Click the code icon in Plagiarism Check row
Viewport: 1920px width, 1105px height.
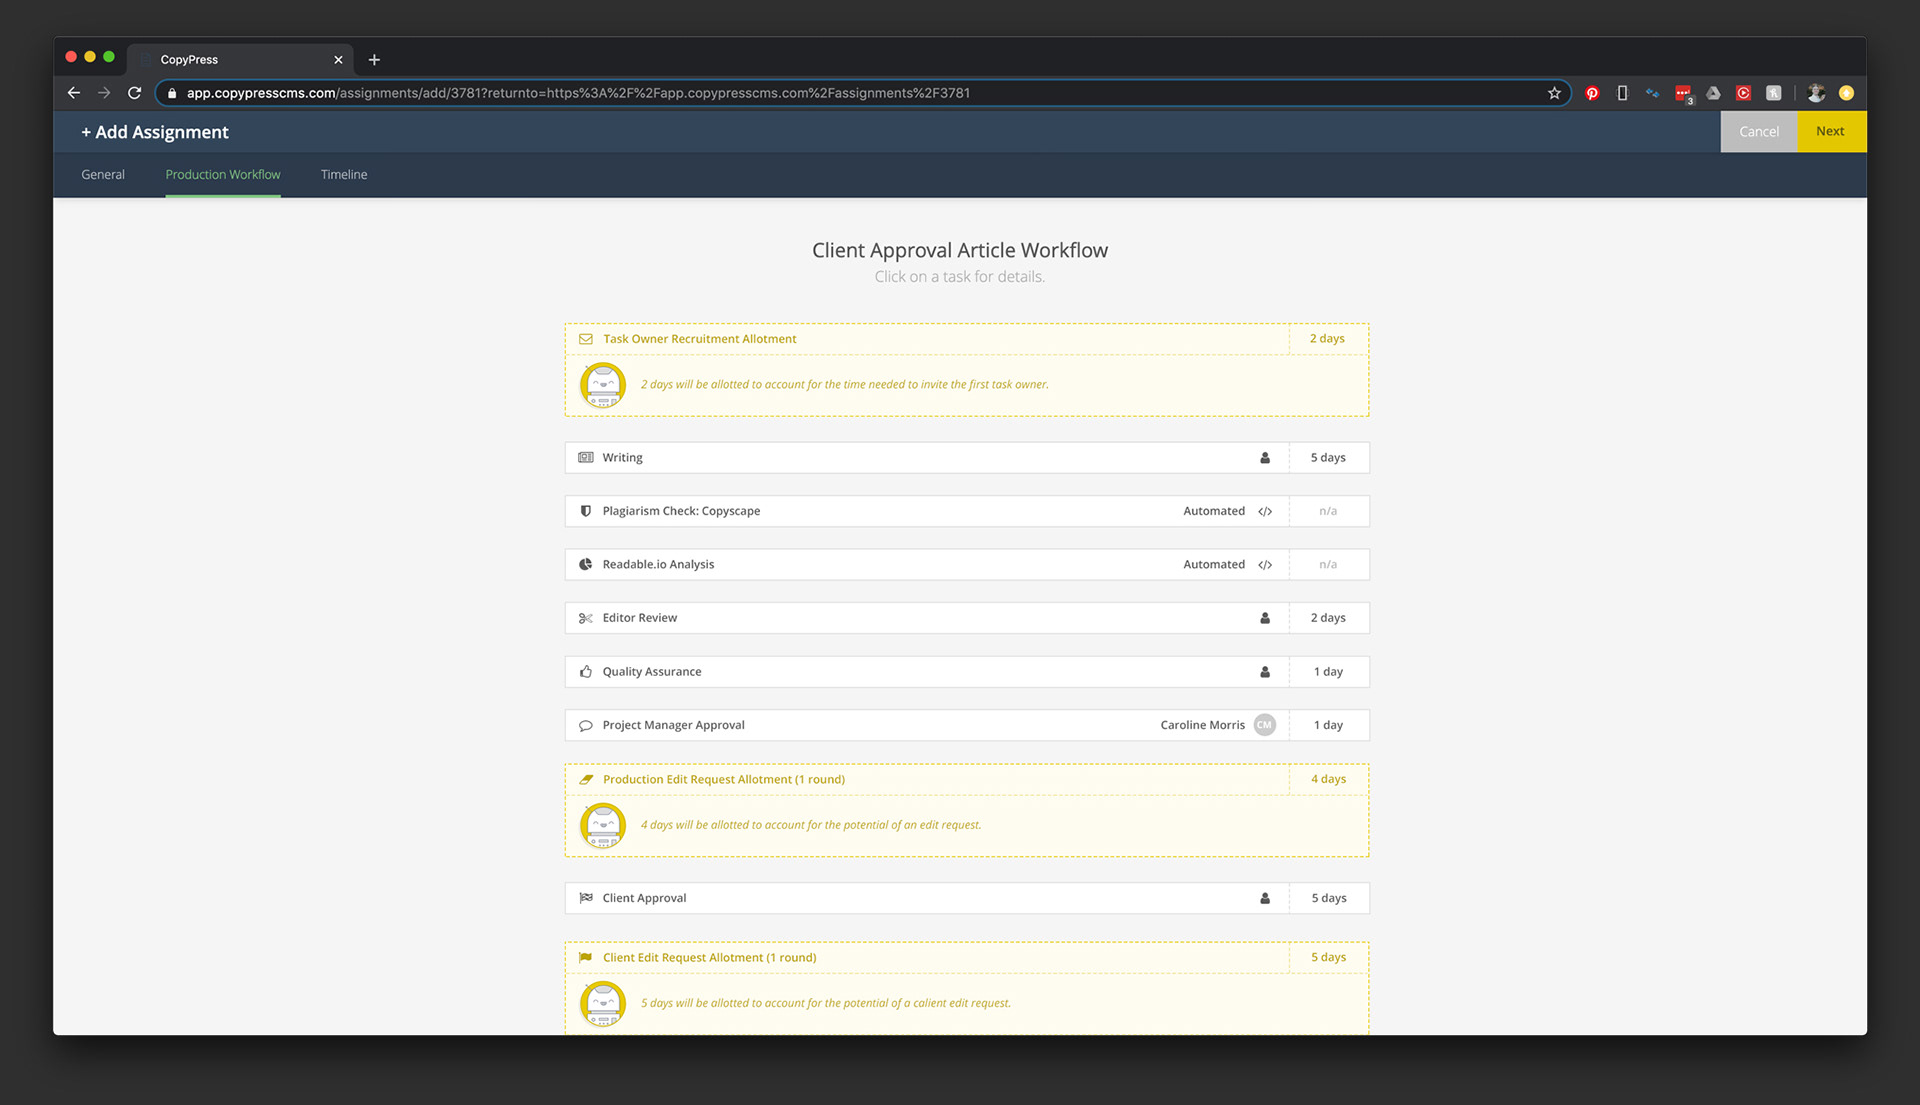pyautogui.click(x=1265, y=511)
